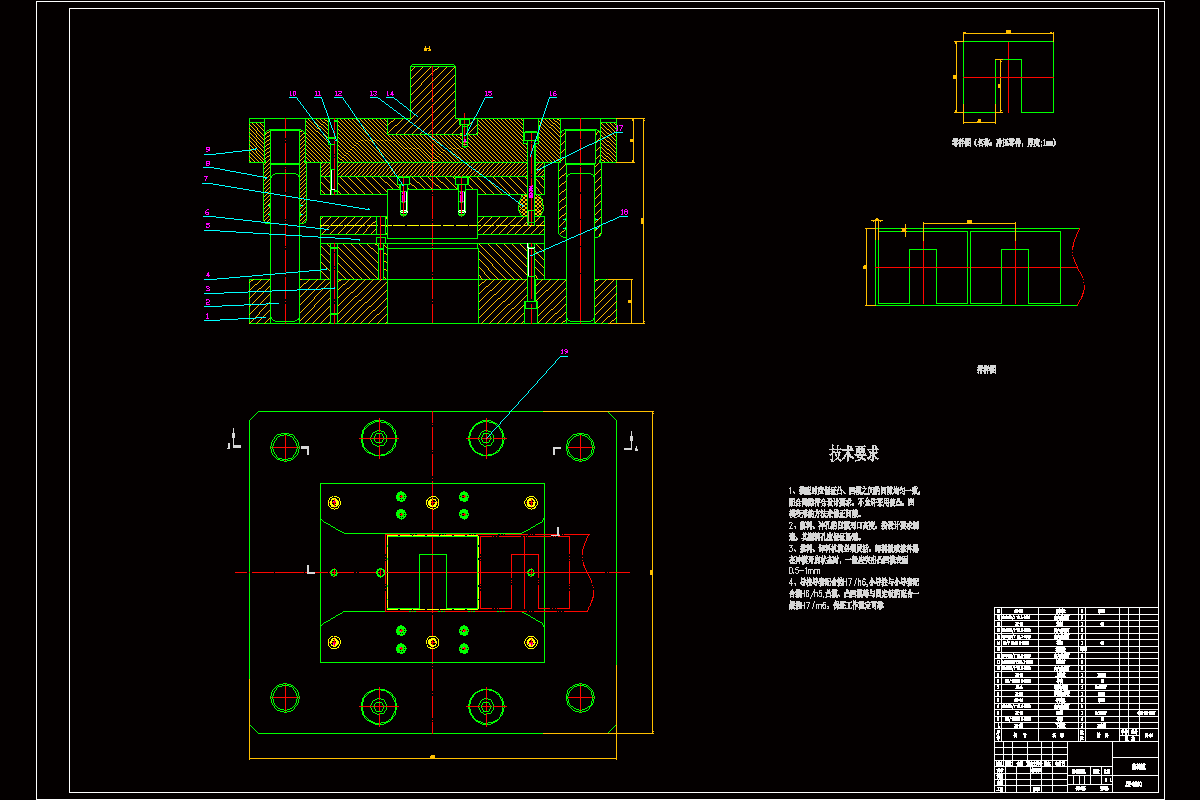Select balloon number 13 above the section view

click(x=374, y=94)
